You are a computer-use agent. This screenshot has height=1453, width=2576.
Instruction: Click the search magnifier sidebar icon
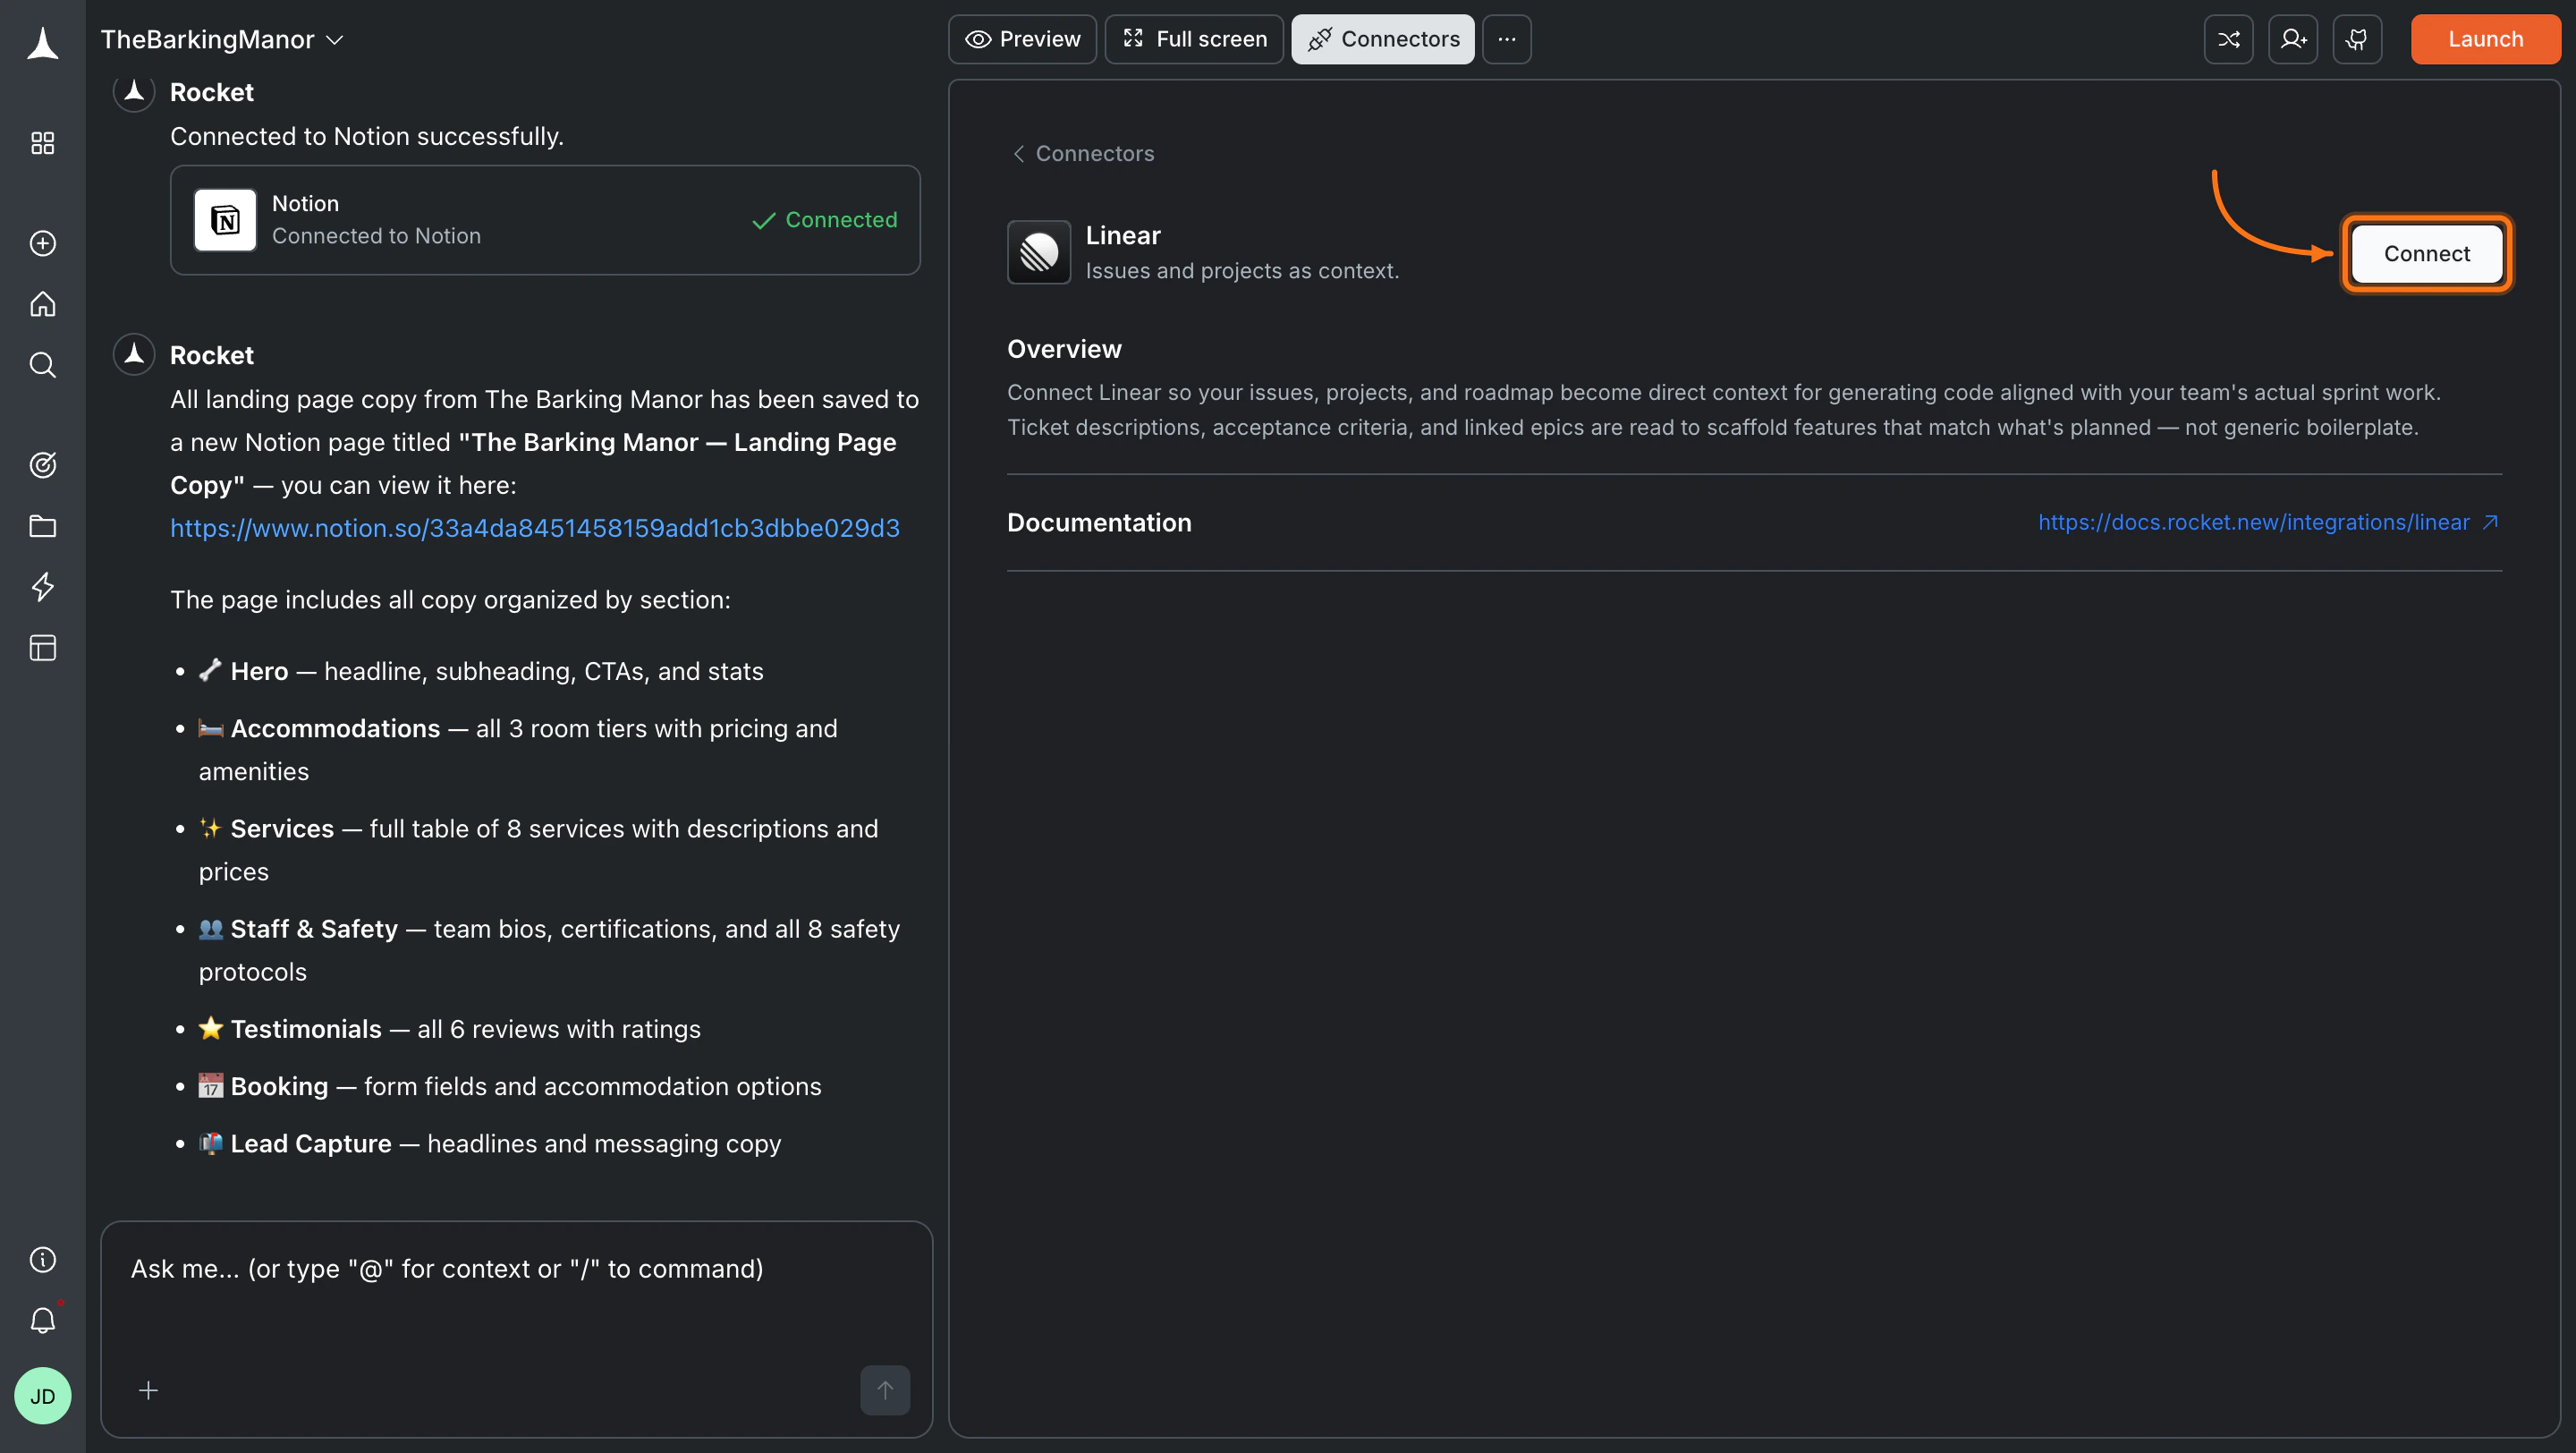pyautogui.click(x=42, y=365)
